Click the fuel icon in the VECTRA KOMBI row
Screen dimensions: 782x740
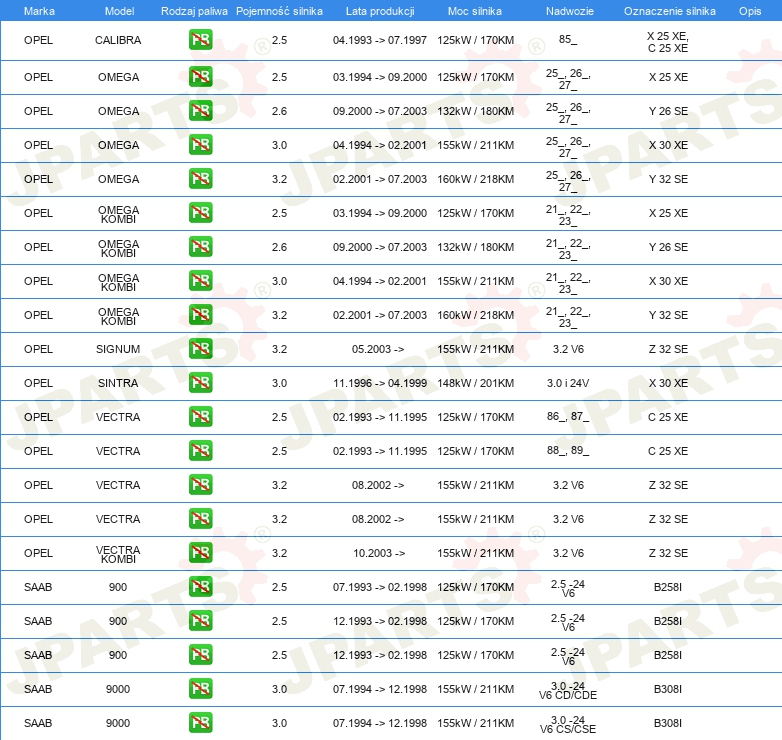point(200,552)
